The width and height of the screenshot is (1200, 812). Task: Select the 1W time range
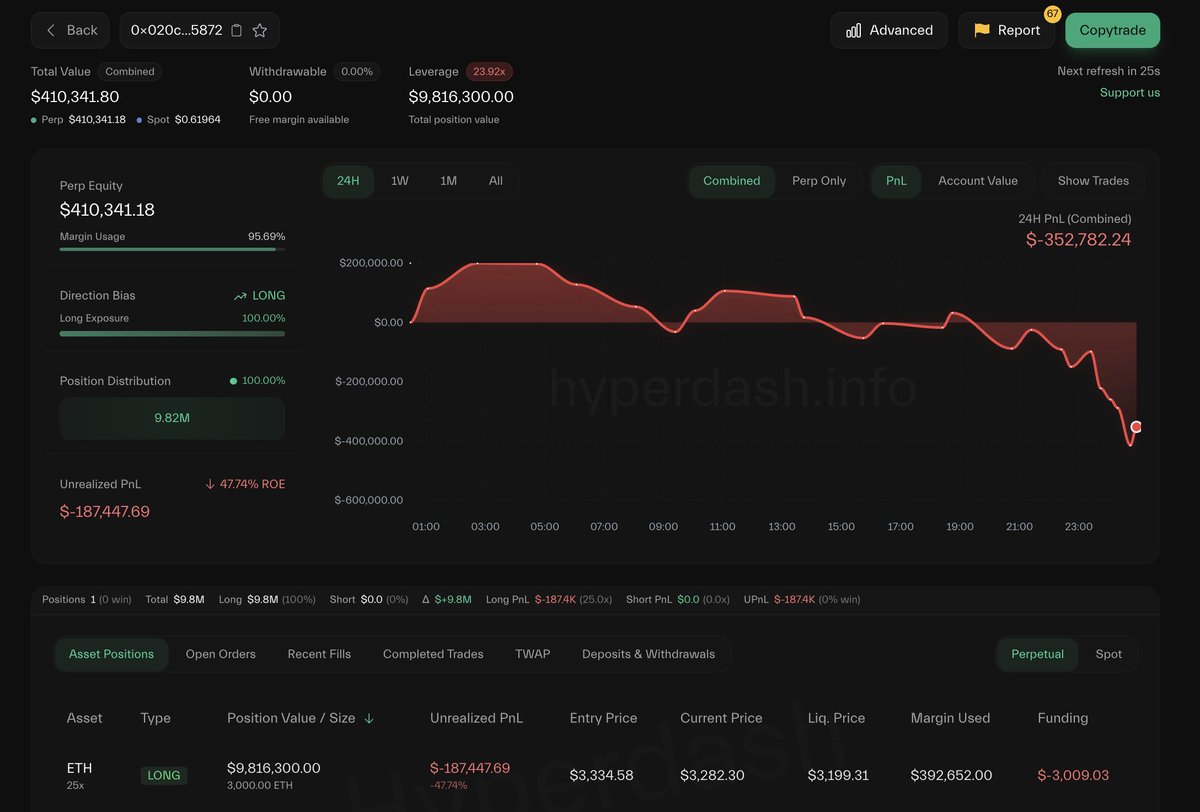tap(399, 181)
